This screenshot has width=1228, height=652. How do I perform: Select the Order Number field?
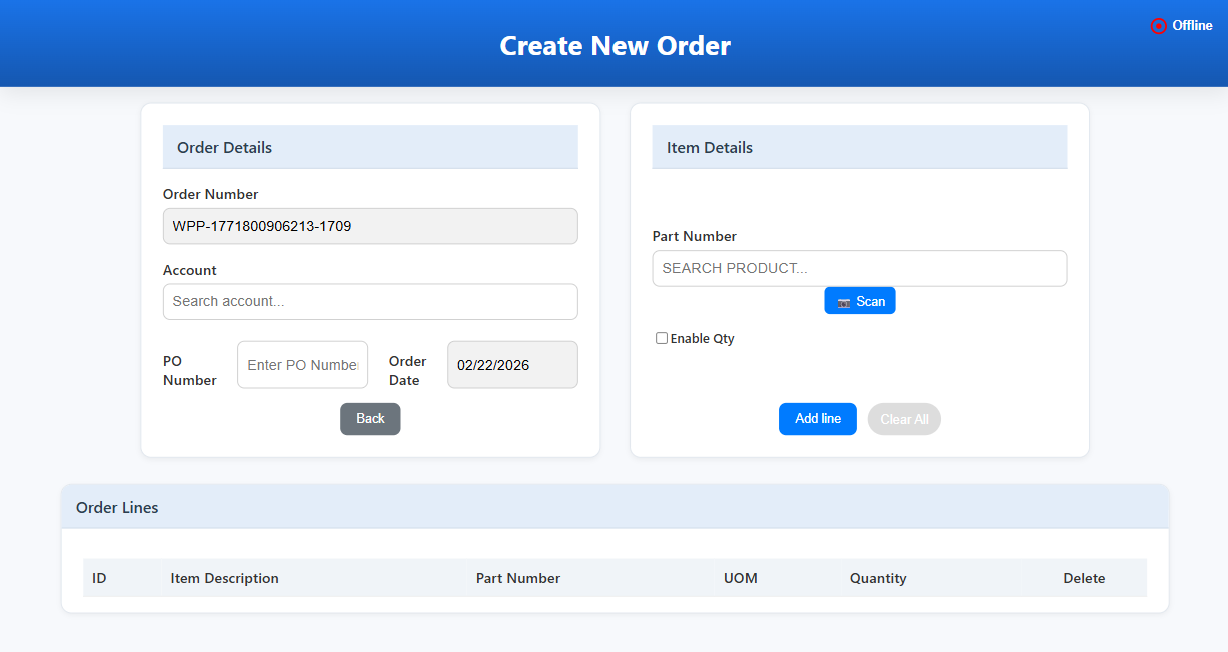point(370,226)
